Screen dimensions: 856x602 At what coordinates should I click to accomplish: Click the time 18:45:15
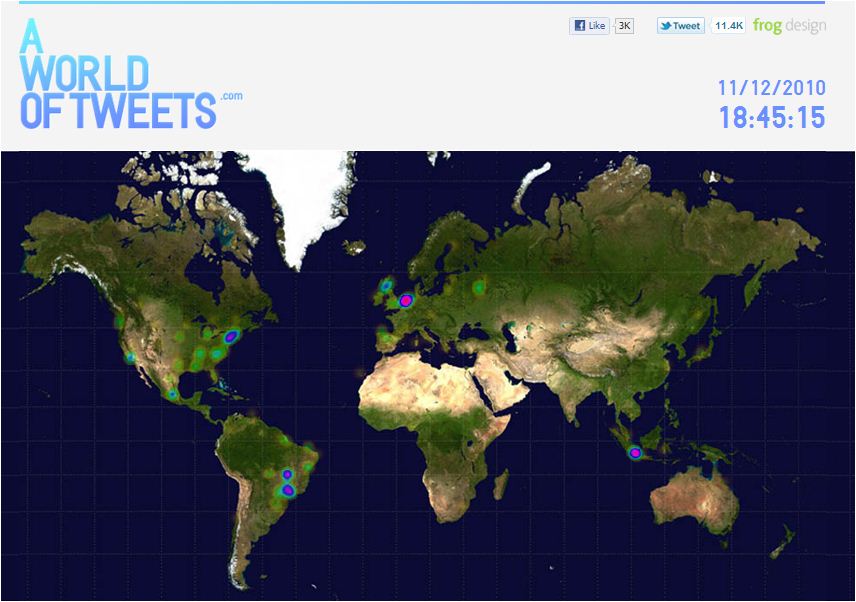771,117
